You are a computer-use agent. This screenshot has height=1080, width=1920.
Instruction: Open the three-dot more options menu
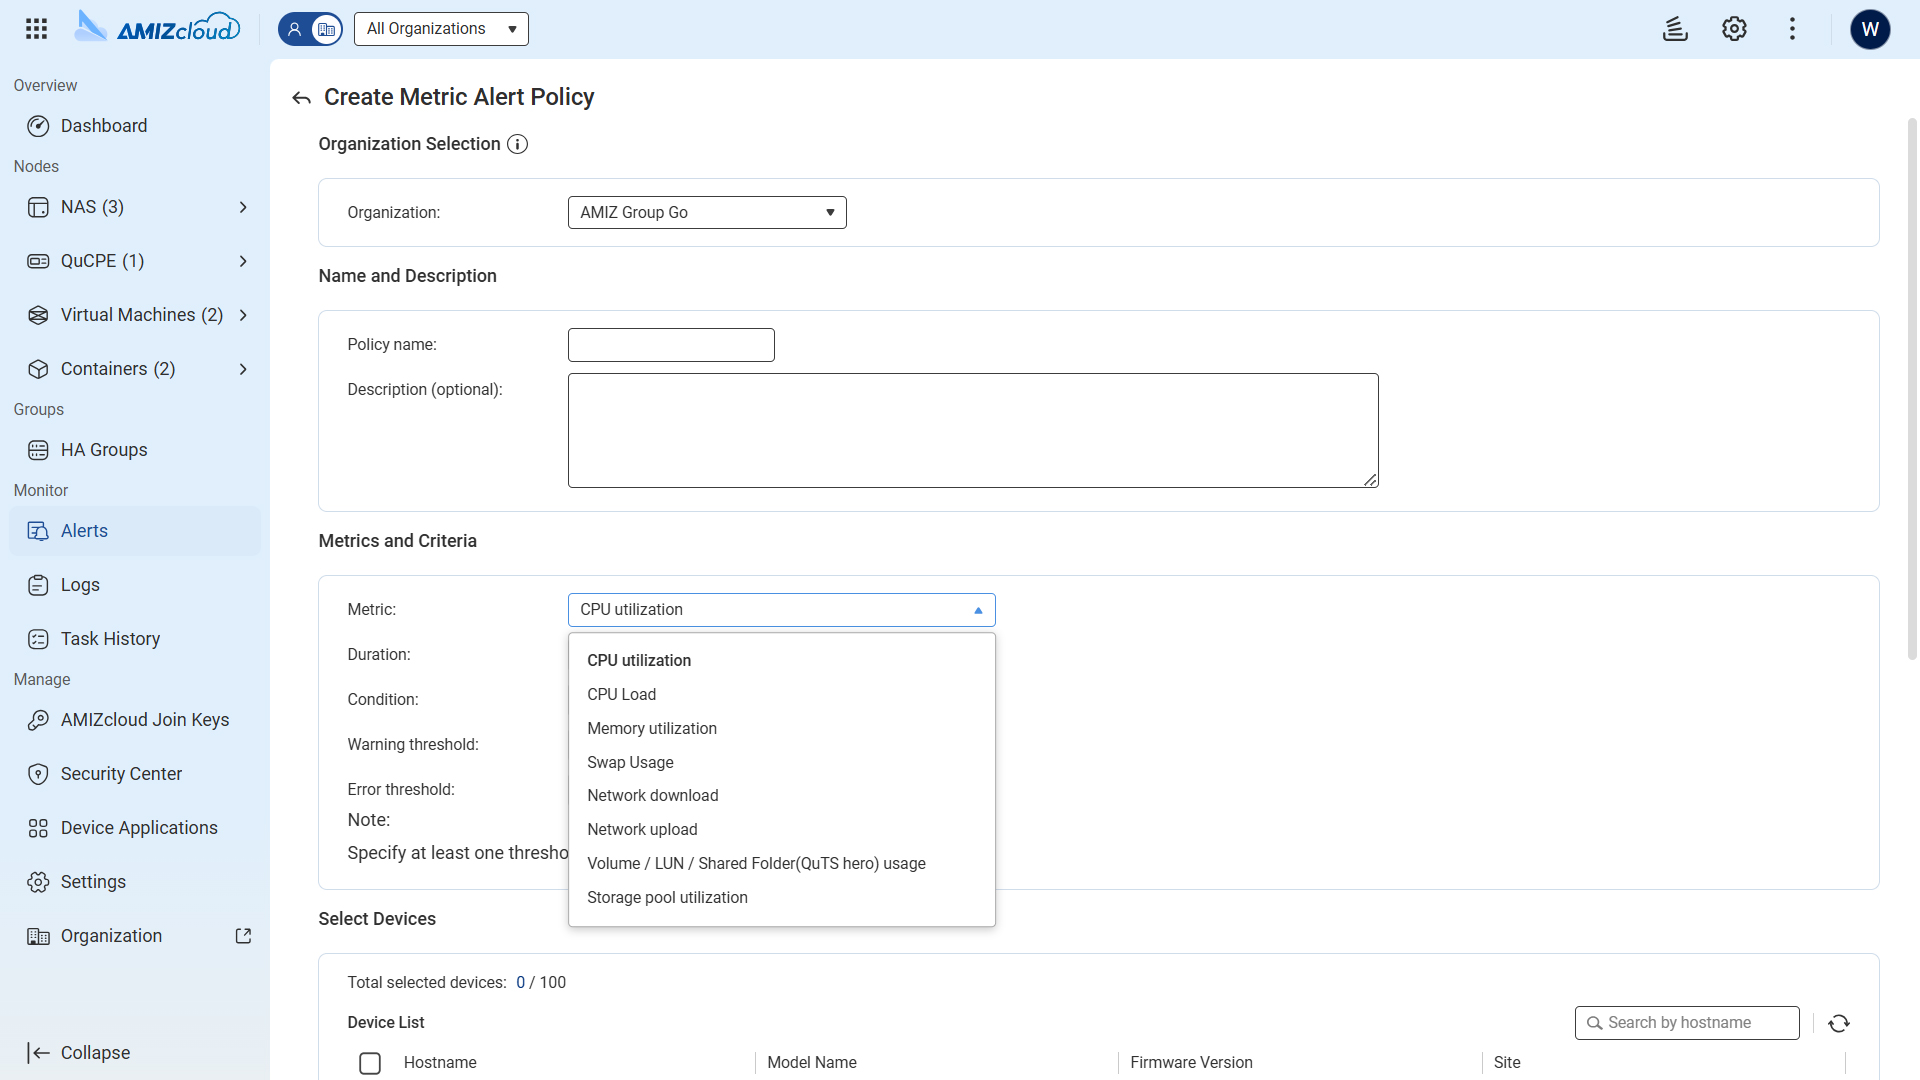1792,29
